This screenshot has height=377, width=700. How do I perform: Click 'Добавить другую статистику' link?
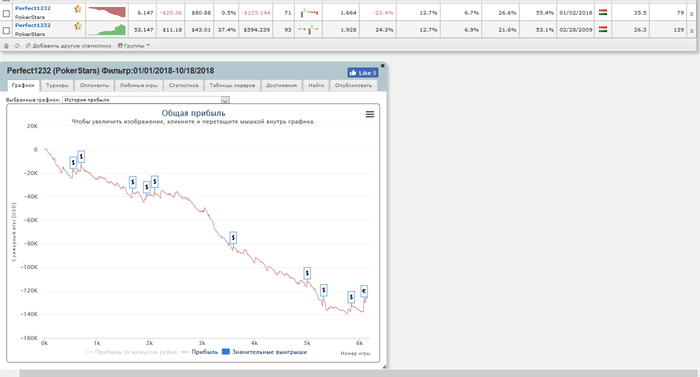(x=71, y=46)
